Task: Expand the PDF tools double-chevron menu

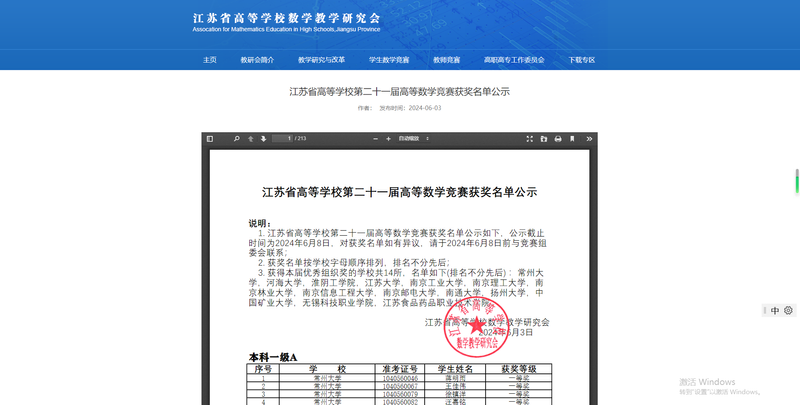Action: [x=586, y=138]
